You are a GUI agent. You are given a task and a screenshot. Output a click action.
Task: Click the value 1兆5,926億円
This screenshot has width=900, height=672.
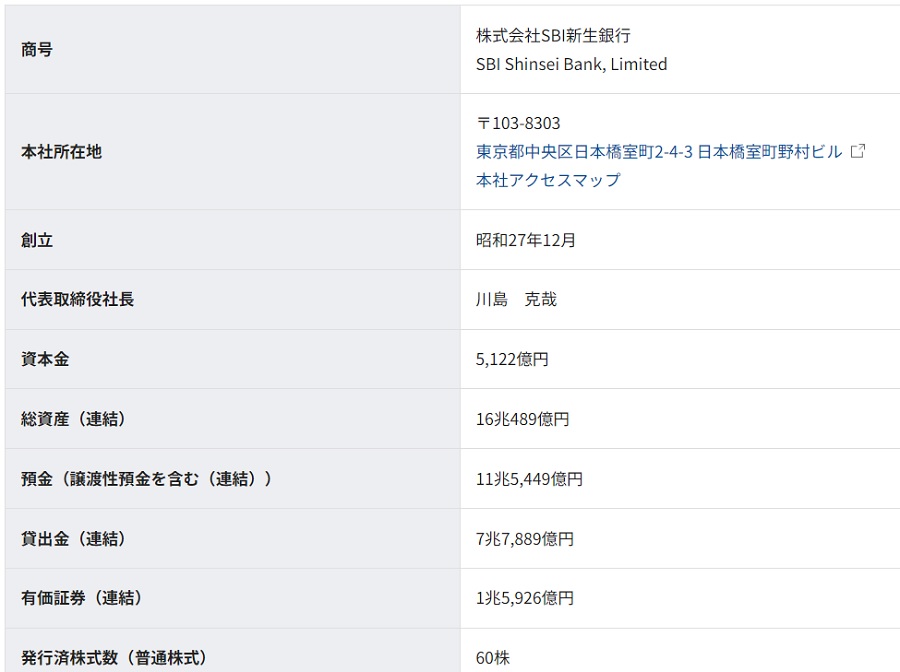tap(525, 598)
